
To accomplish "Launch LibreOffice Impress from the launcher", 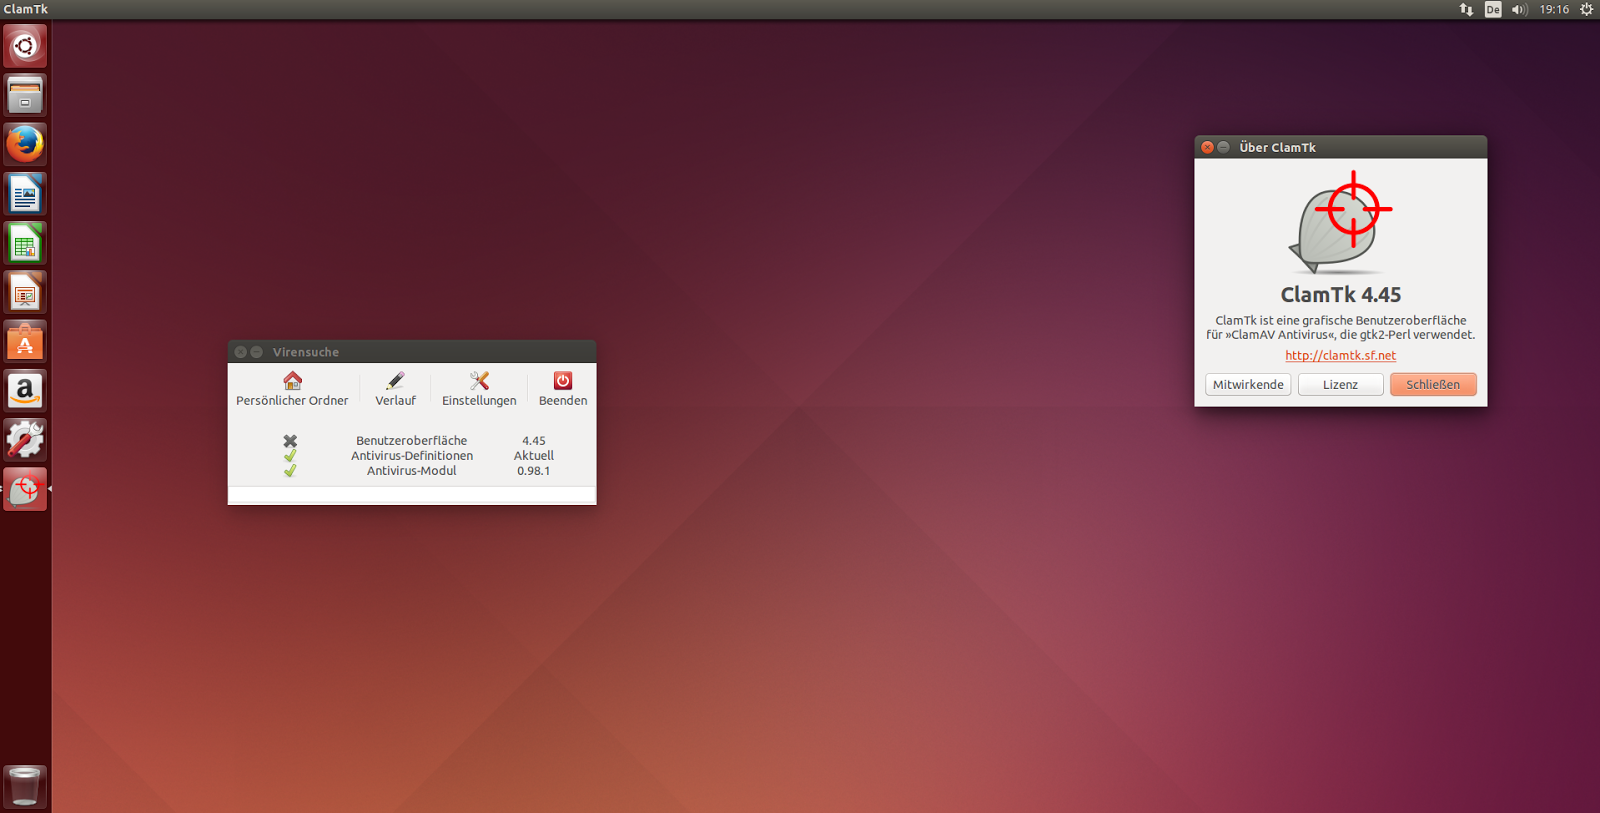I will click(25, 292).
